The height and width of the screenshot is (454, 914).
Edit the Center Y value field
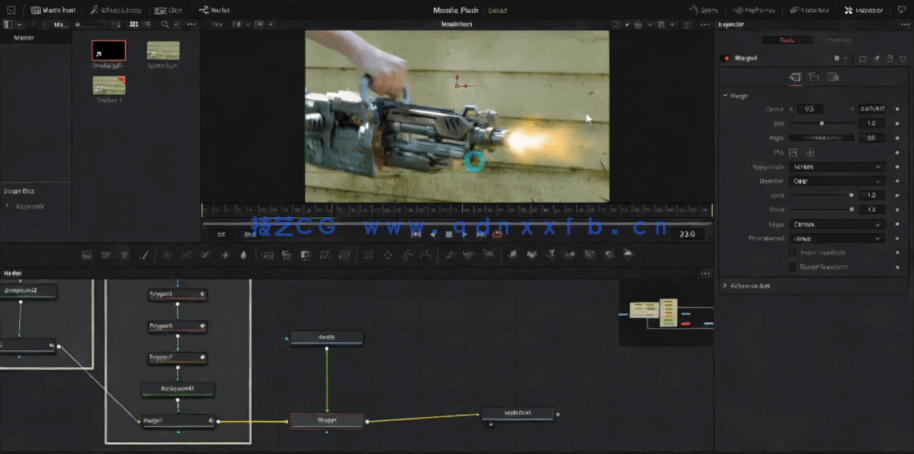872,109
